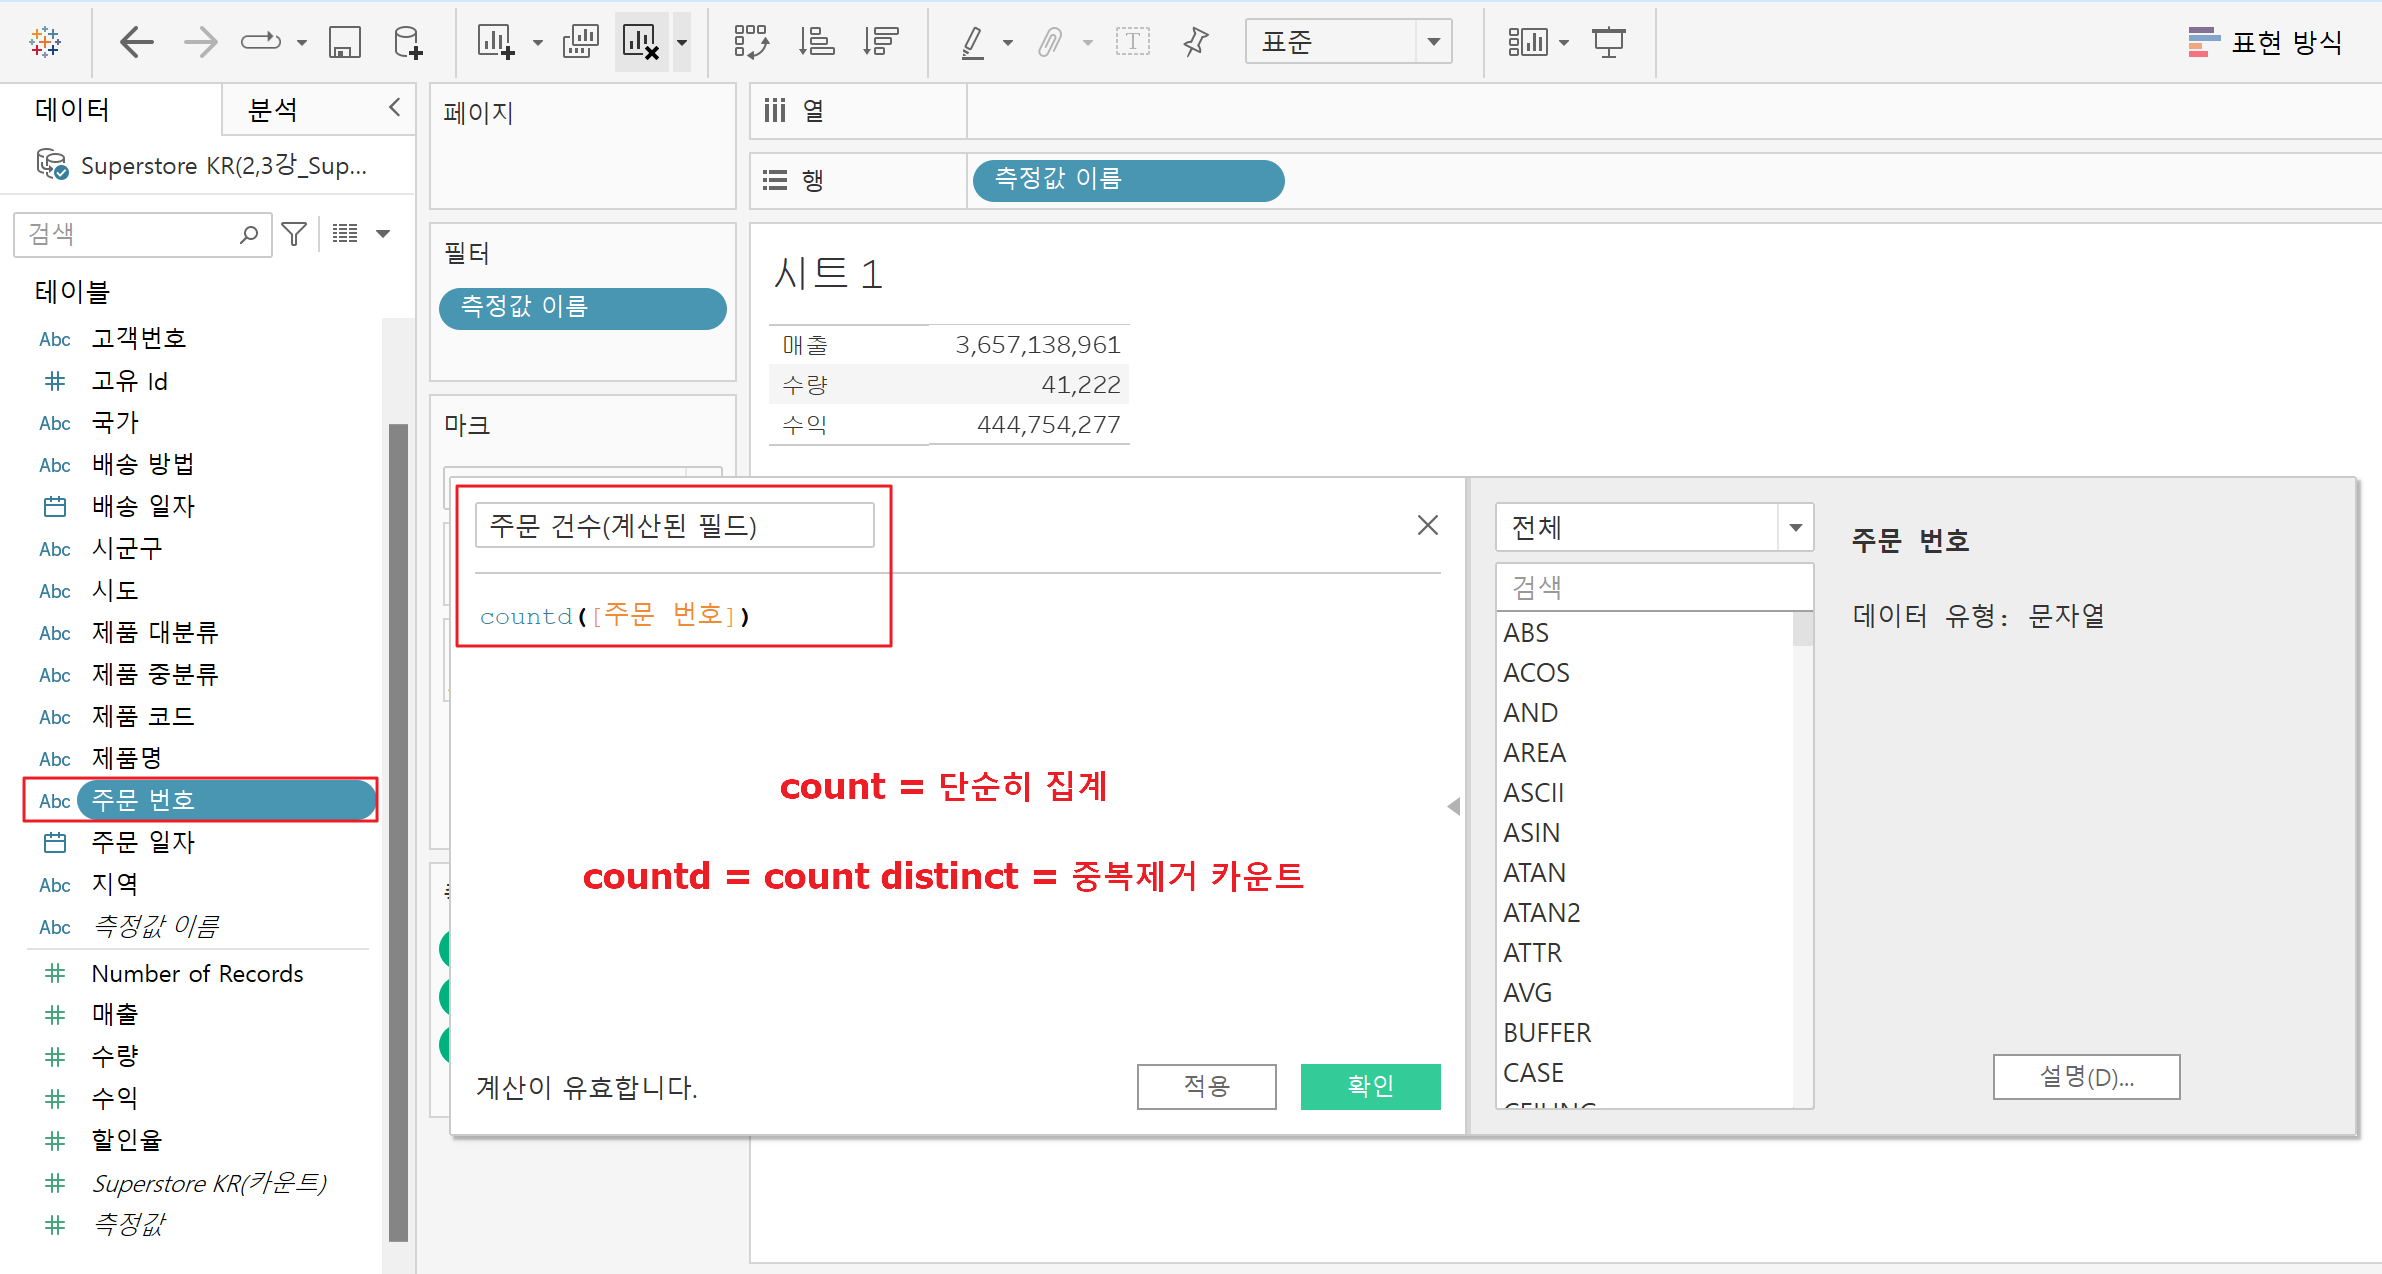Open the 표준 fit dropdown
The image size is (2382, 1274).
pos(1433,42)
